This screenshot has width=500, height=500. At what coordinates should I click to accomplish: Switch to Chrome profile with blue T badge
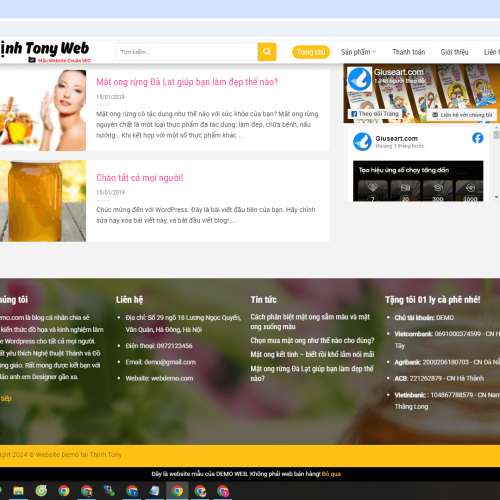pos(132,491)
